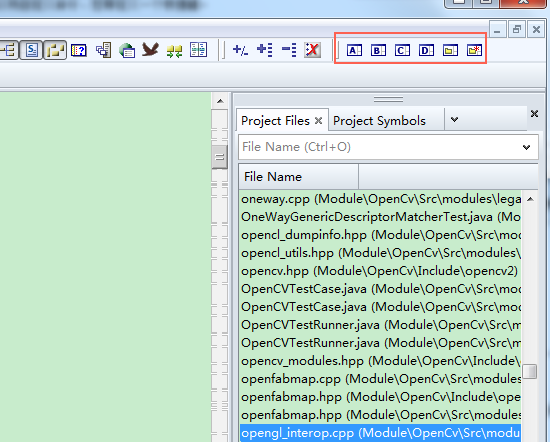This screenshot has height=442, width=550.
Task: Open the panel tabs overflow chevron
Action: (x=454, y=120)
